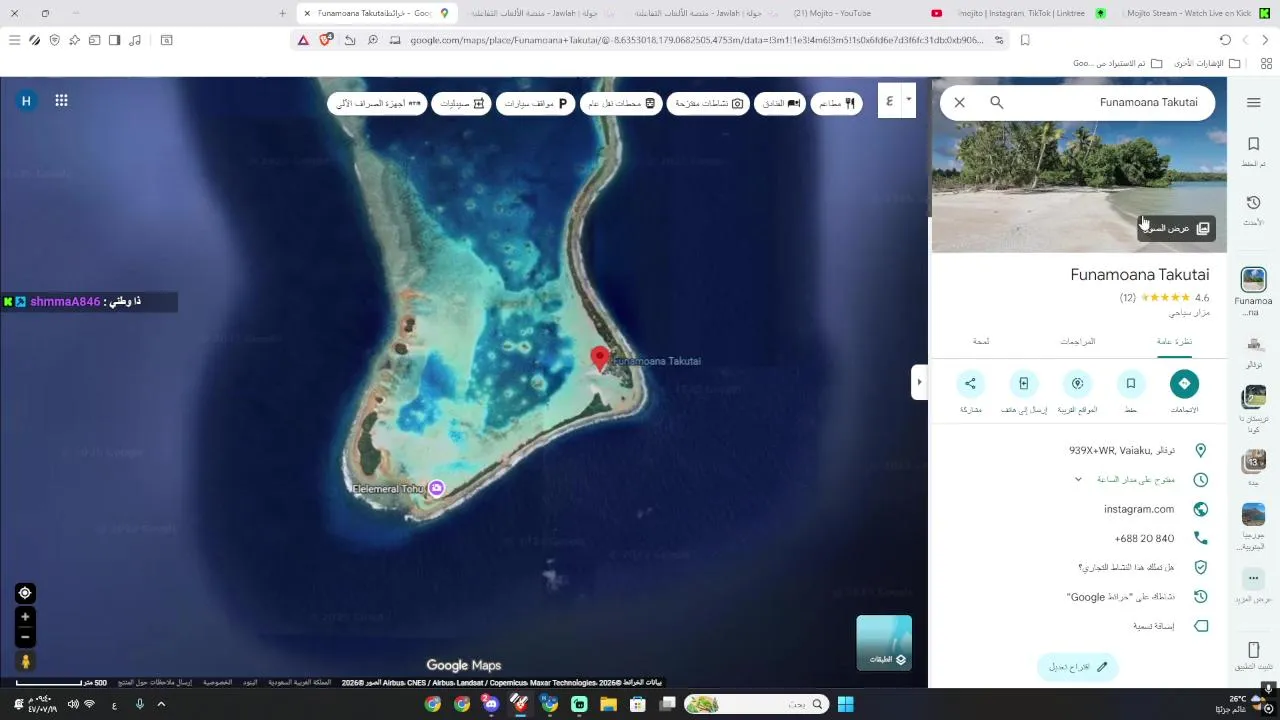Open the Georgia recent place thumbnail
The image size is (1280, 720).
[1253, 514]
